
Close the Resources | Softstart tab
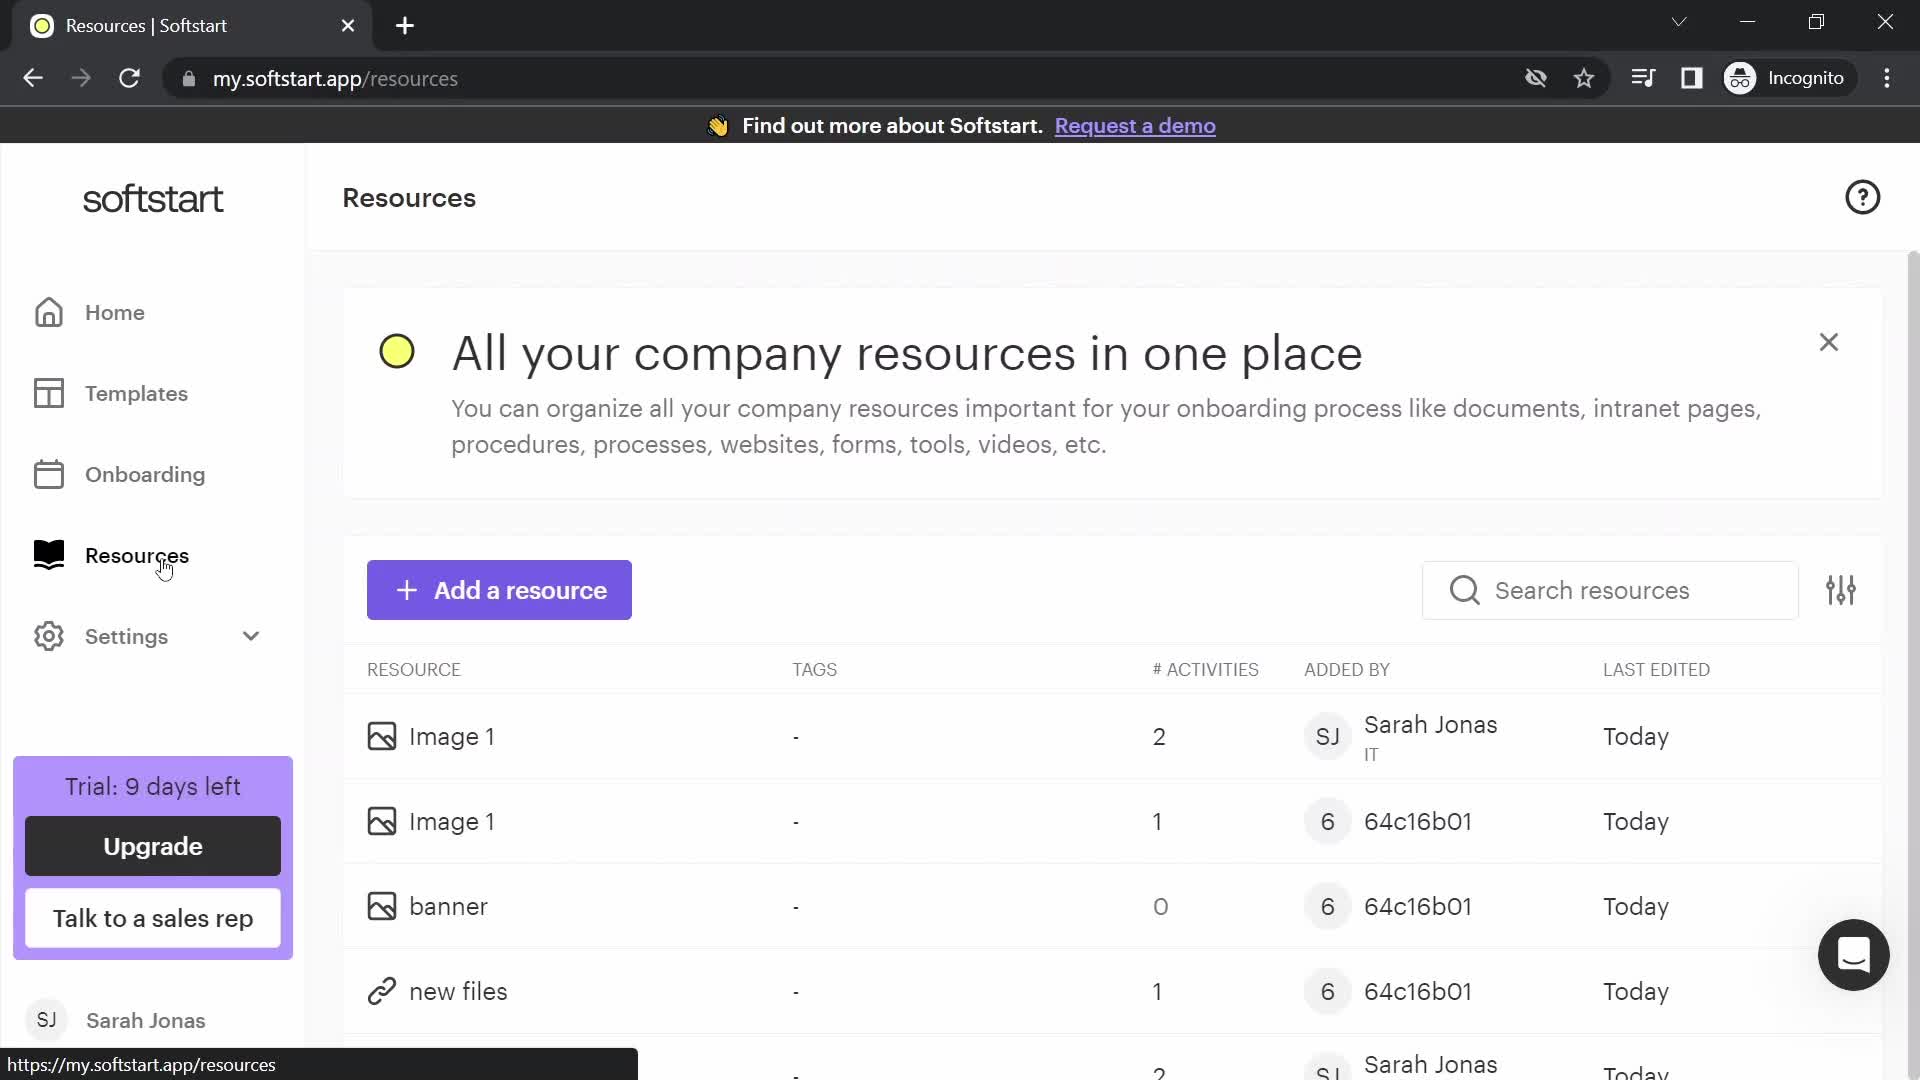pos(347,26)
